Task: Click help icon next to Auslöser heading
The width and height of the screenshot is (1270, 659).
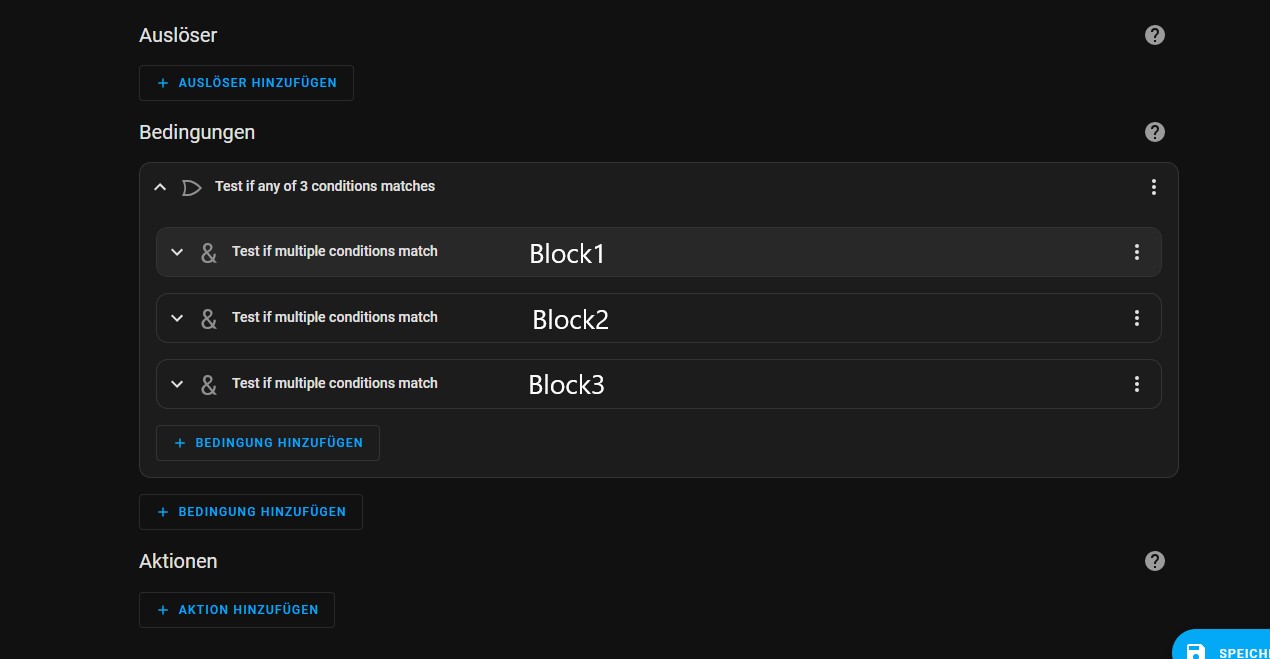Action: pos(1155,35)
